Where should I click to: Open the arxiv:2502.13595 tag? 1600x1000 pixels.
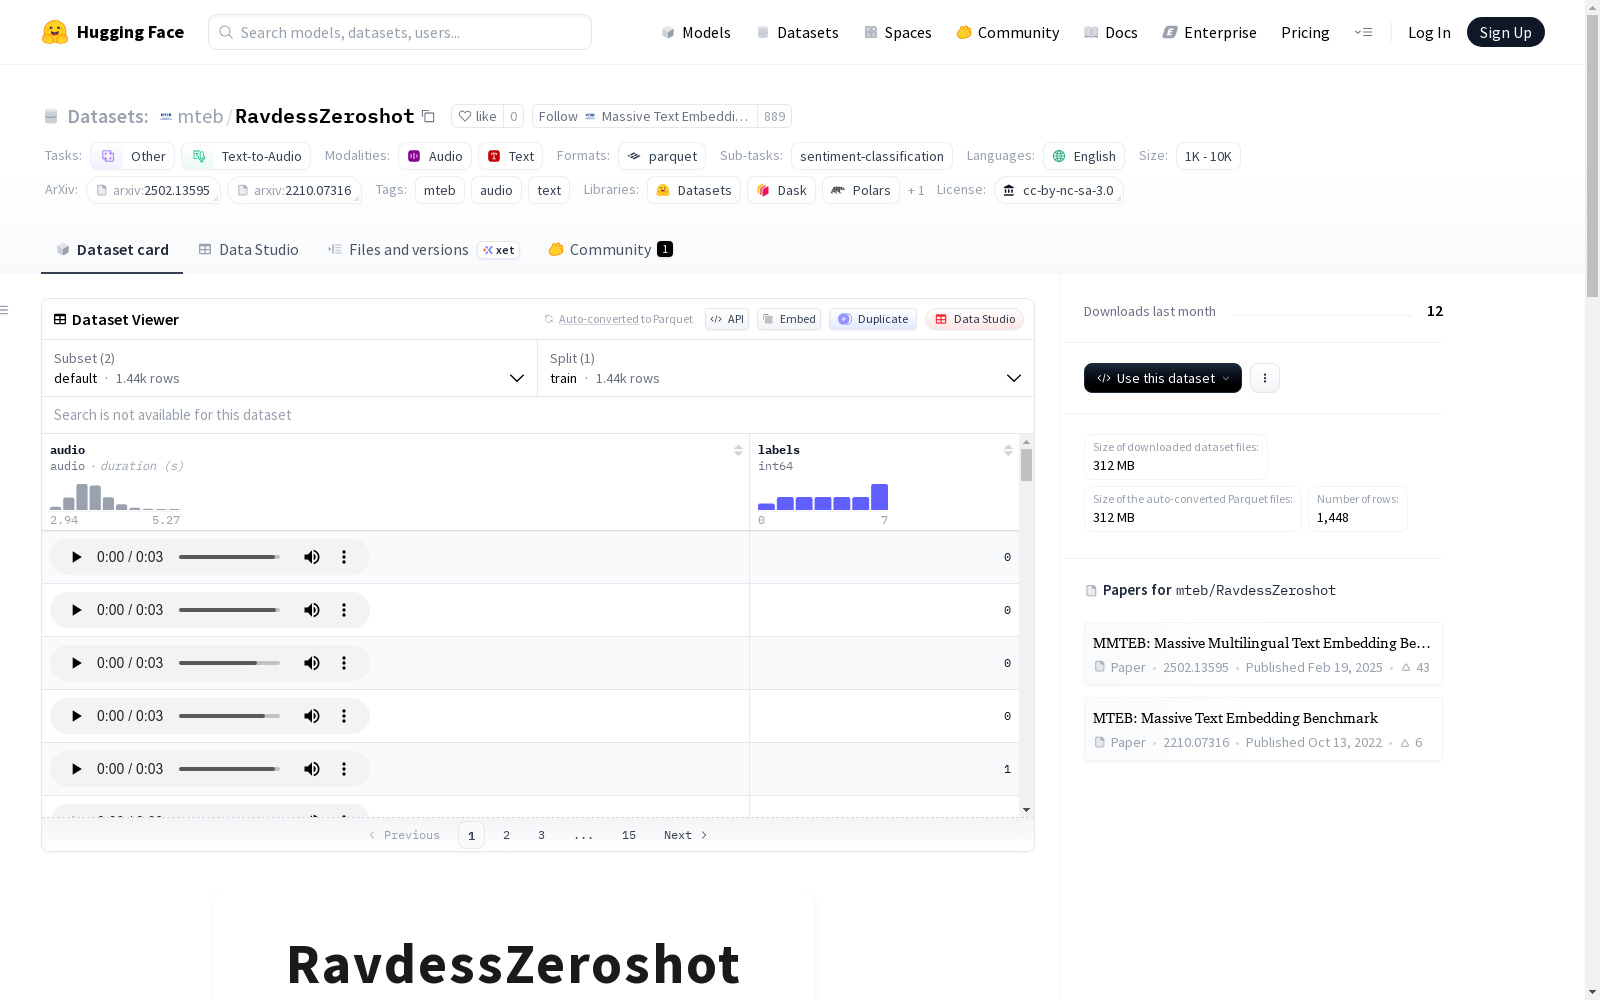tap(153, 190)
